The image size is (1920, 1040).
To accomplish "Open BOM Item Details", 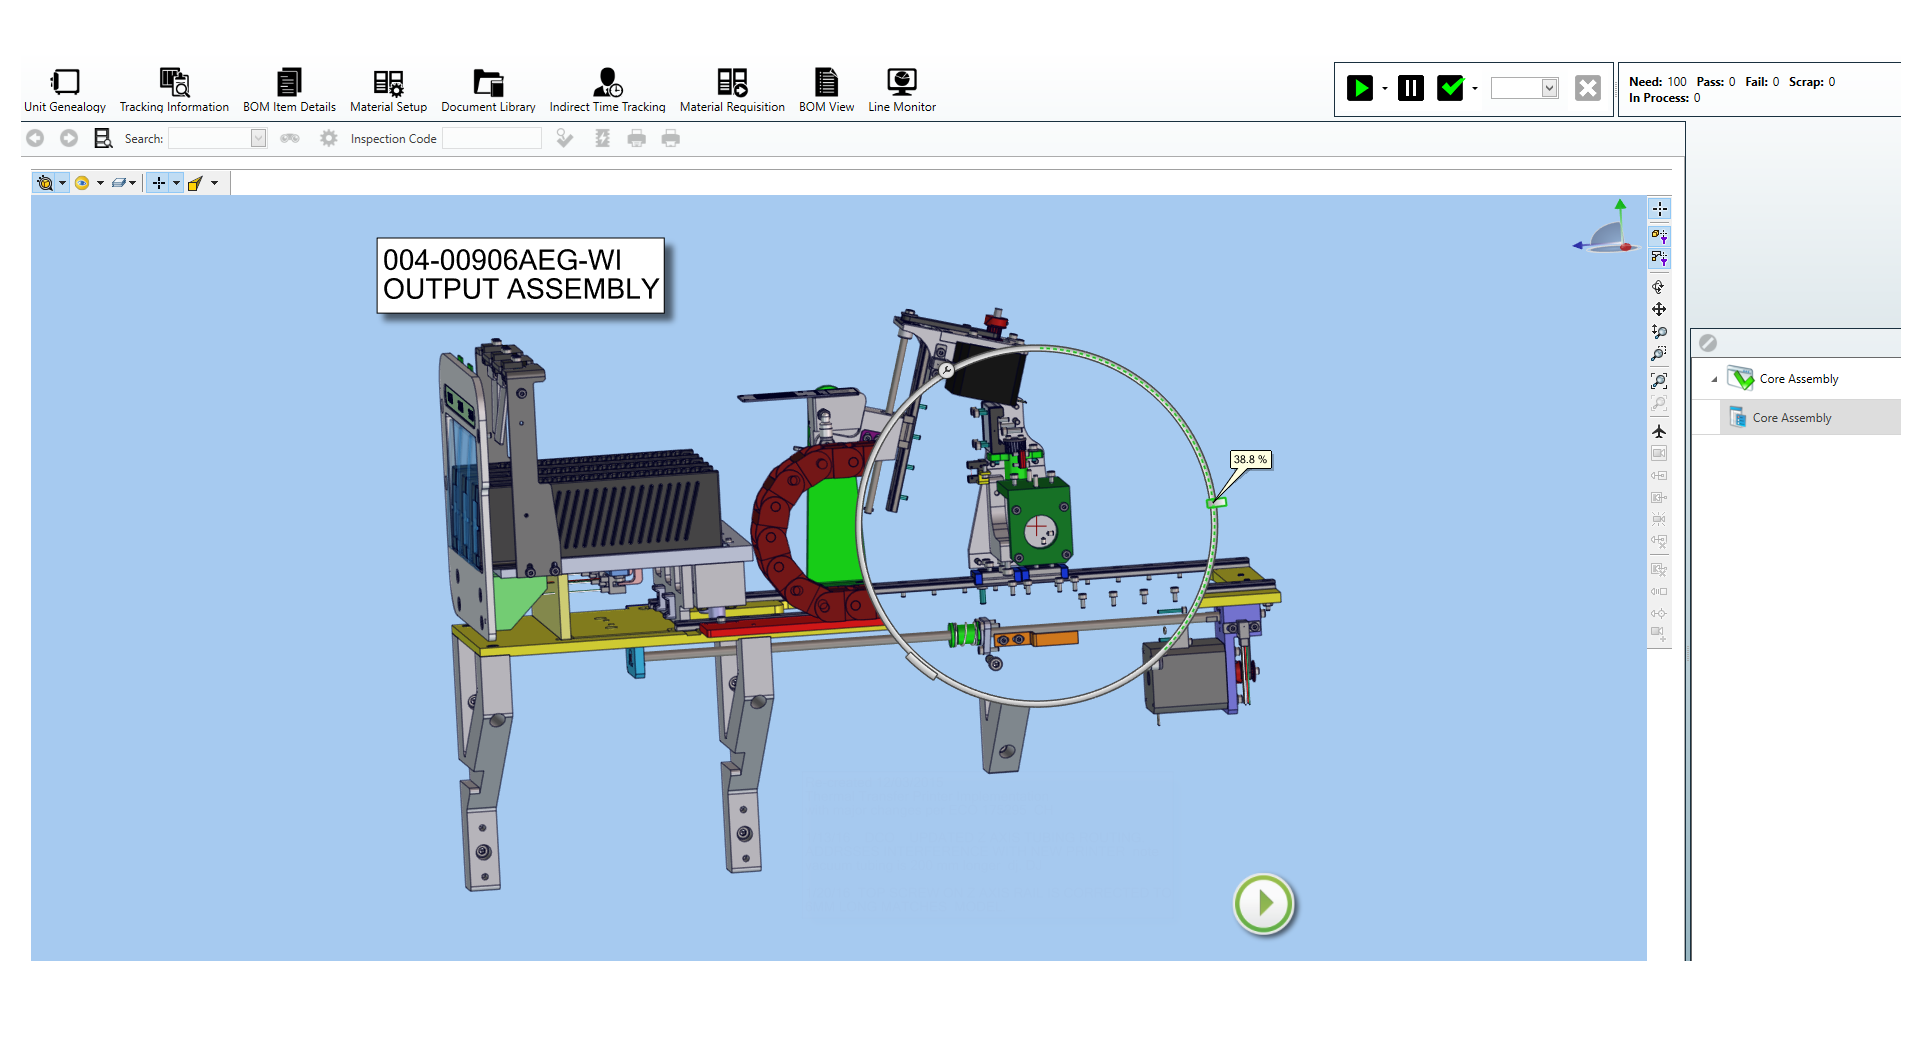I will (x=289, y=90).
